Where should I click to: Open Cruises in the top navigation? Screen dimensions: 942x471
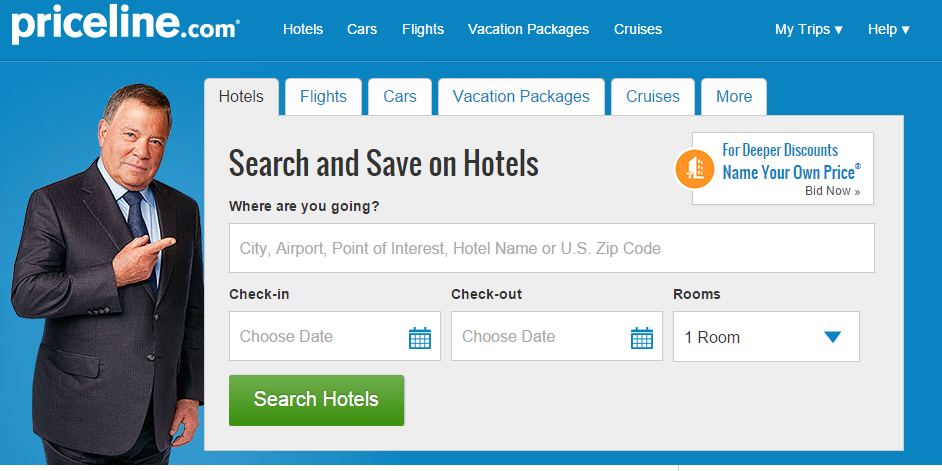pos(638,29)
